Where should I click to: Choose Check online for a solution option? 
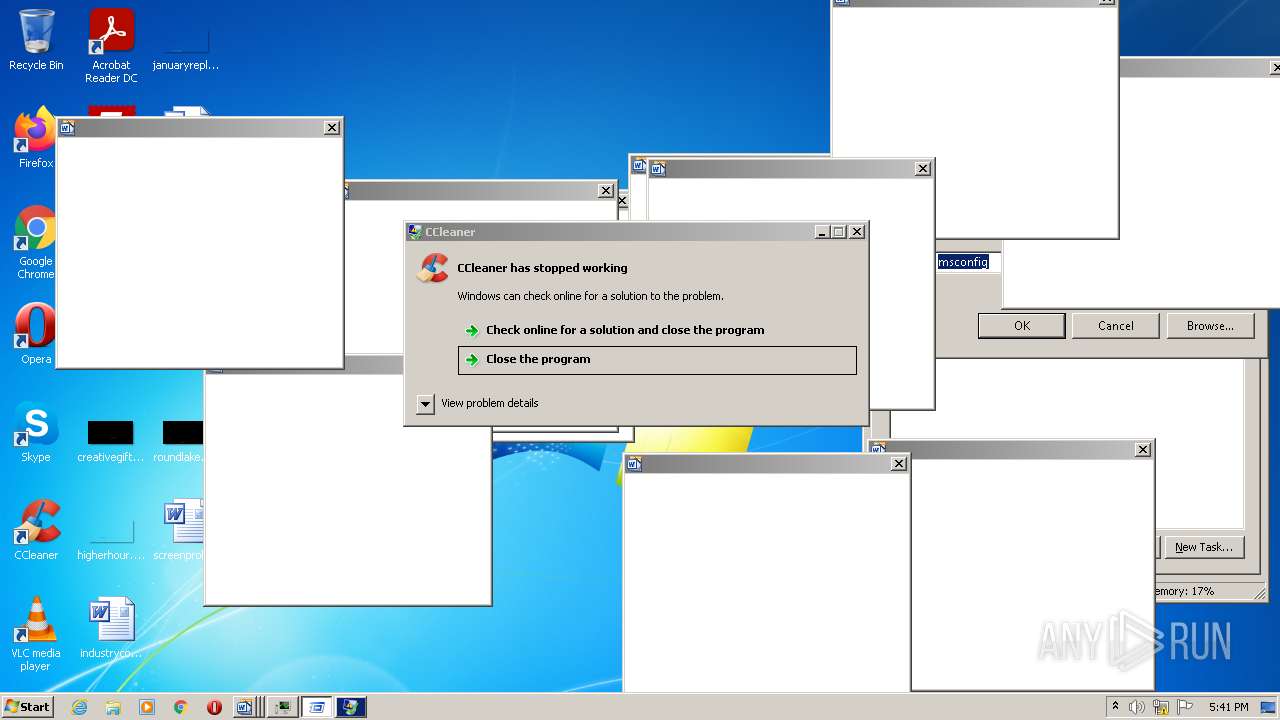625,330
